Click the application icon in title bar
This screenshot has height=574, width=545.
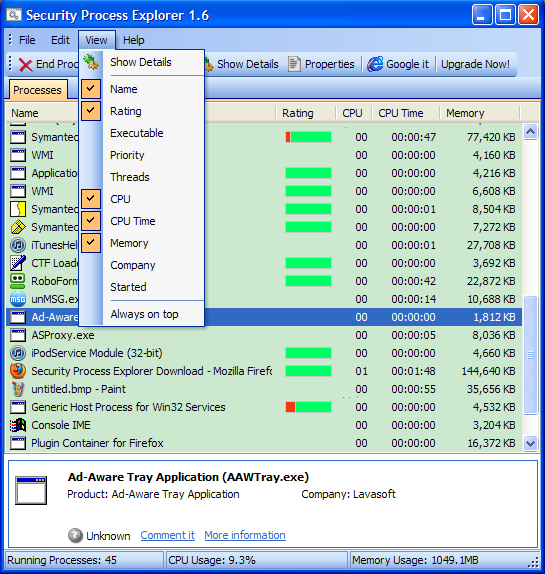coord(14,15)
